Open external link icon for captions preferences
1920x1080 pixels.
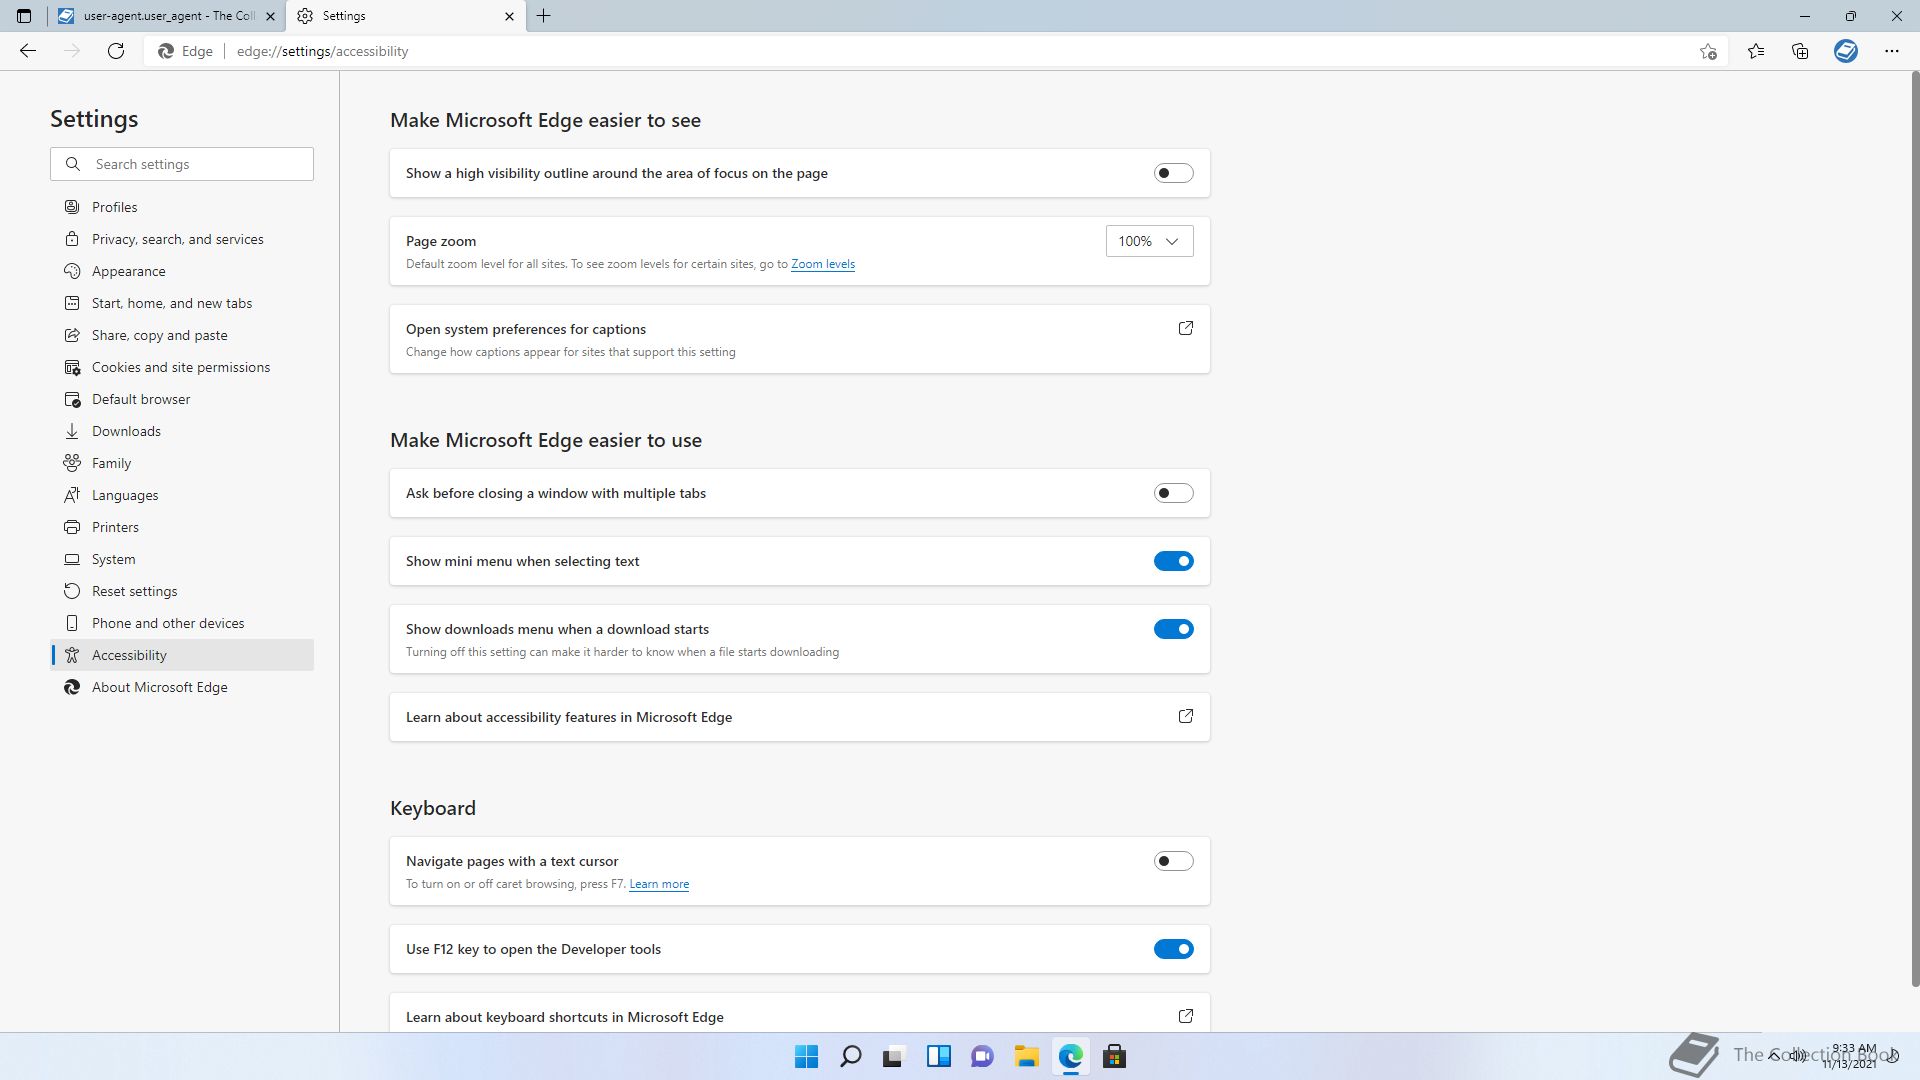[1185, 328]
